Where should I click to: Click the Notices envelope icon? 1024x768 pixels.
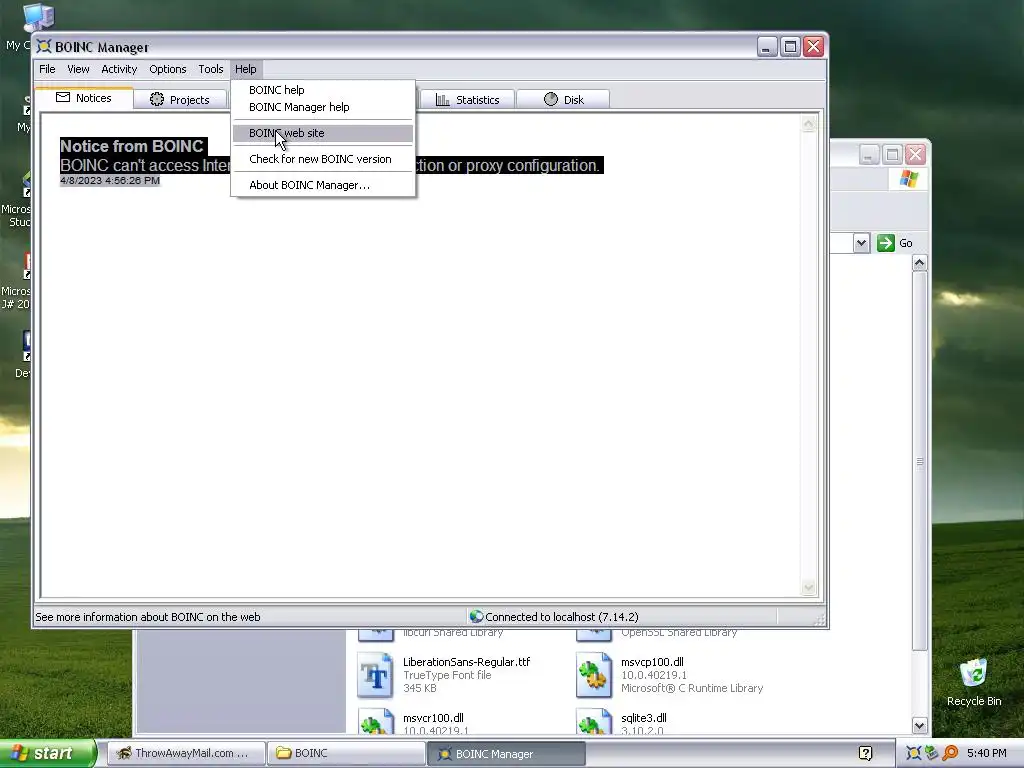pos(63,97)
